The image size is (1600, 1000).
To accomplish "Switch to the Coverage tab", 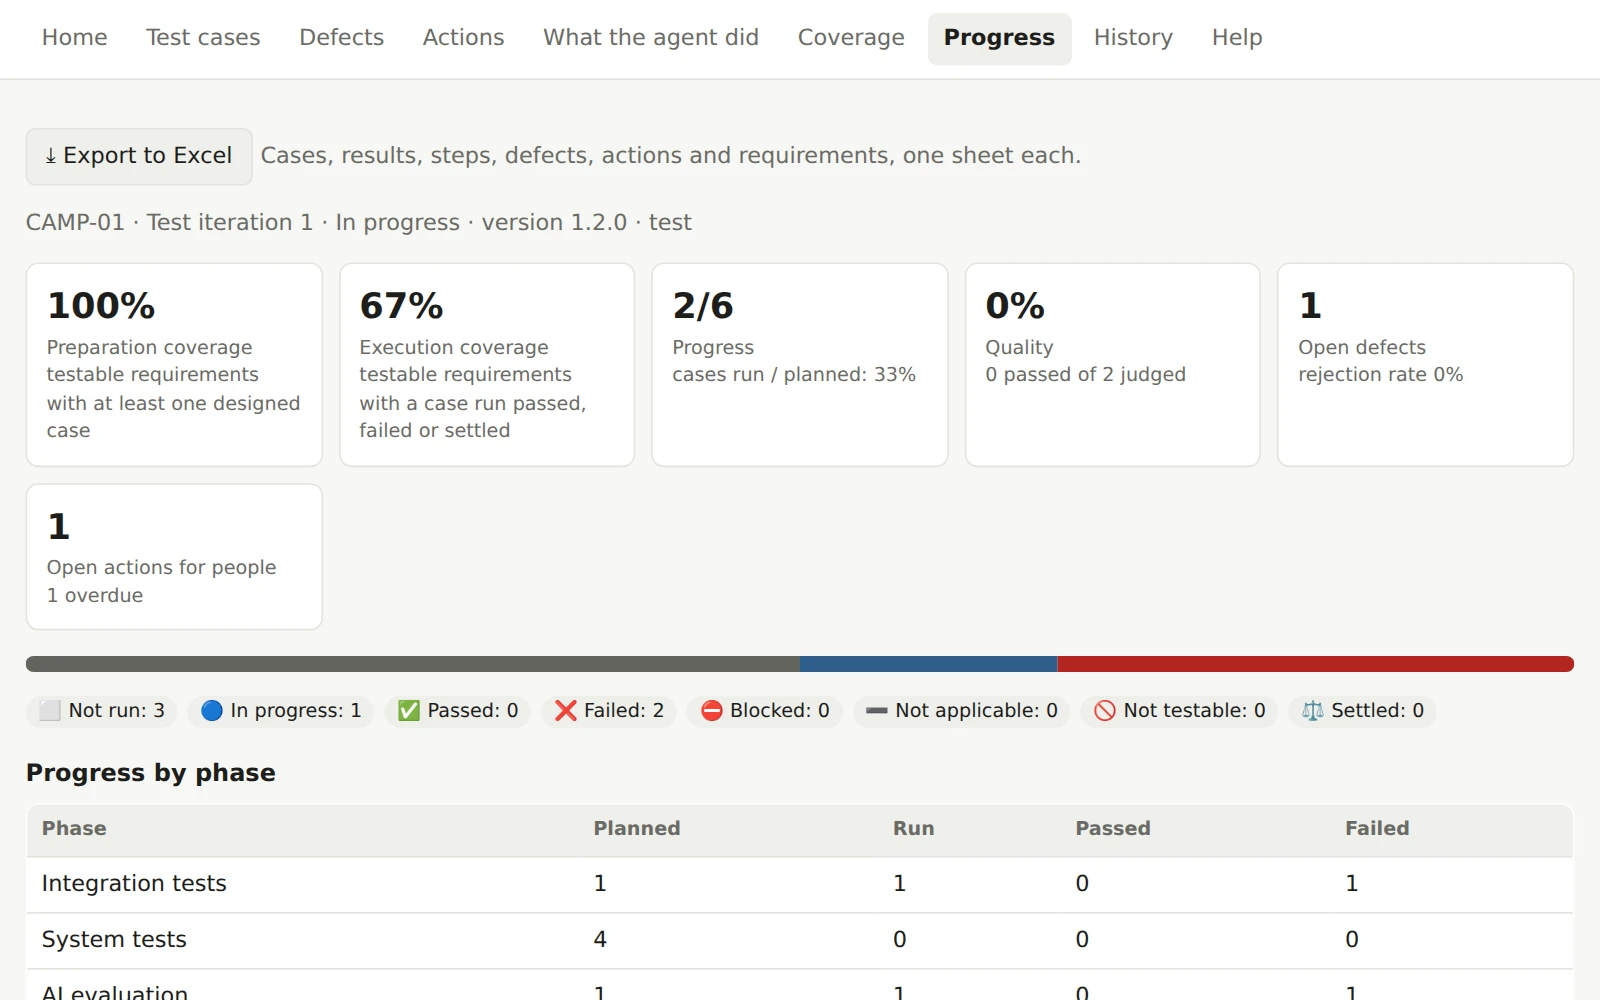I will 851,38.
